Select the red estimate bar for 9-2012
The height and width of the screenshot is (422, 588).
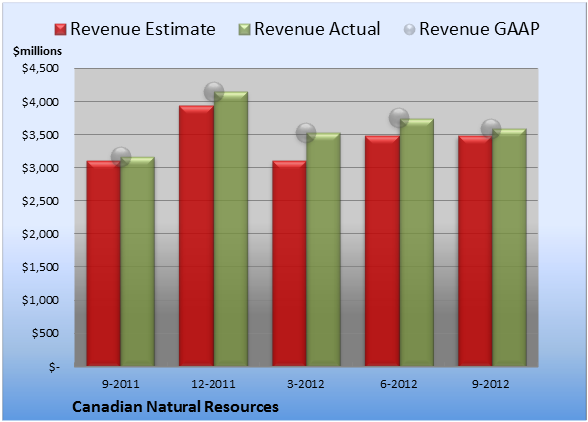coord(475,251)
